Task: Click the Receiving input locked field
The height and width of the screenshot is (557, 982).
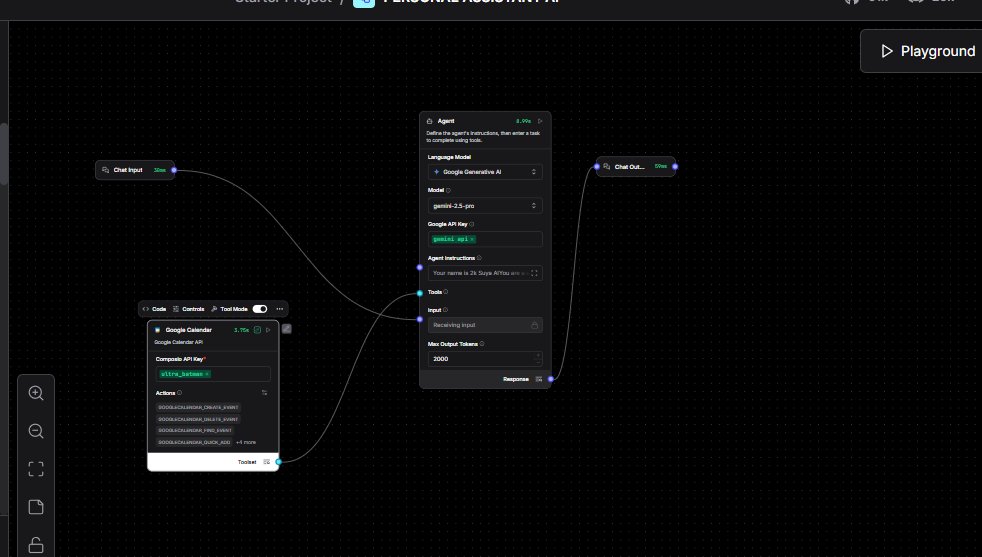Action: (485, 325)
